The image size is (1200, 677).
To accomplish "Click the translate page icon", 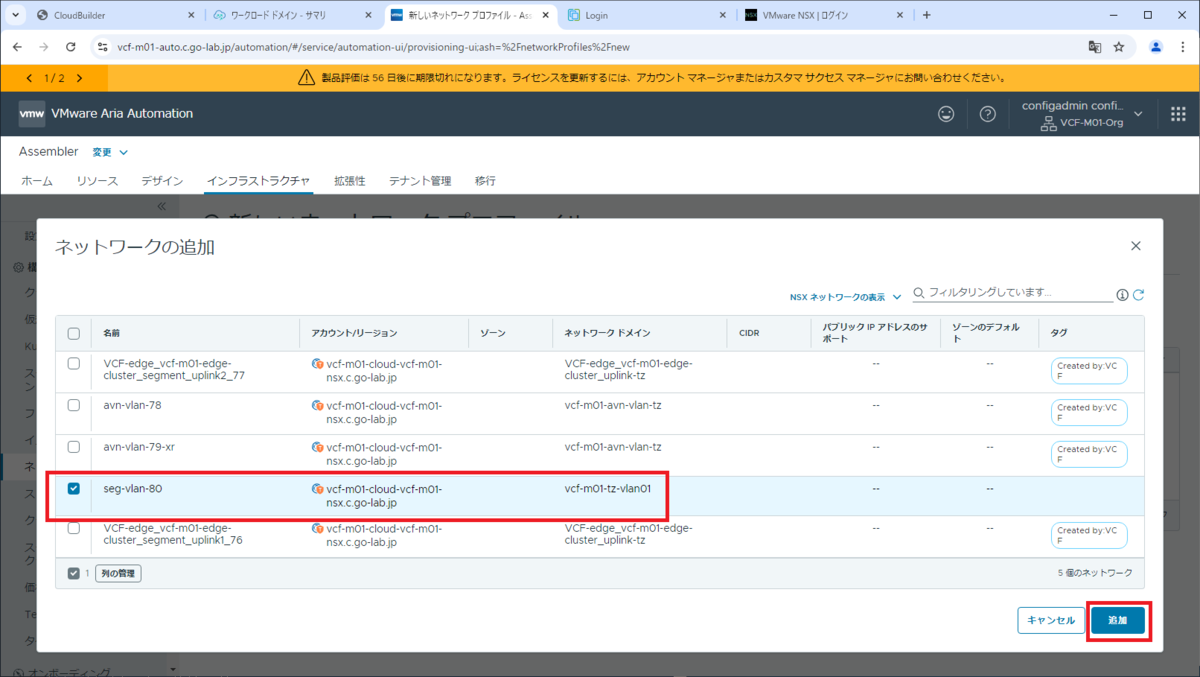I will (1095, 47).
